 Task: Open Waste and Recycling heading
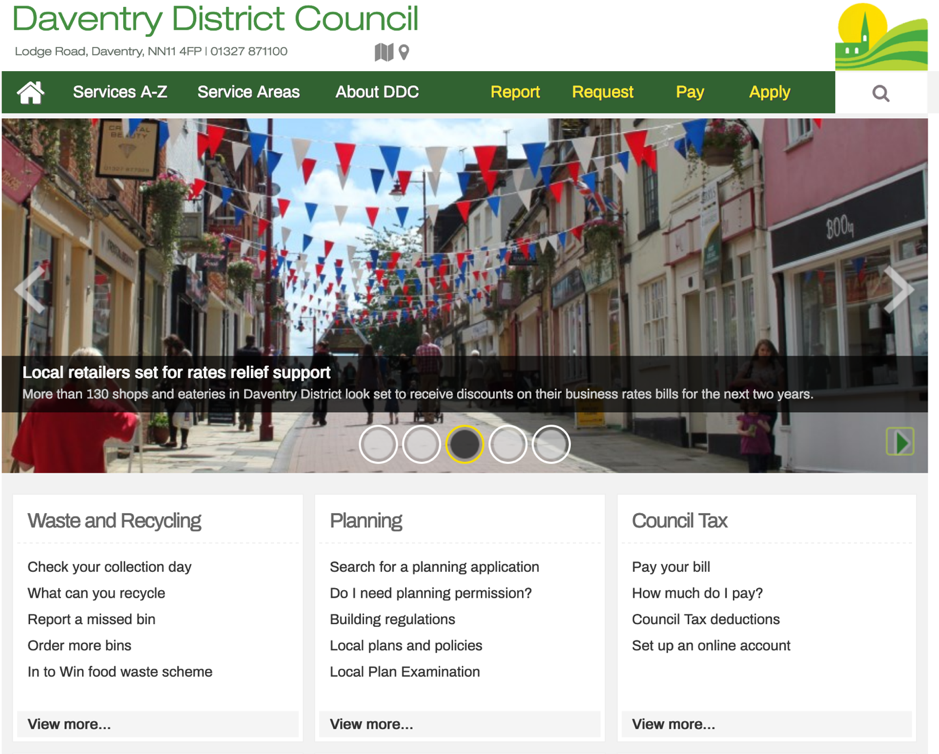[114, 520]
